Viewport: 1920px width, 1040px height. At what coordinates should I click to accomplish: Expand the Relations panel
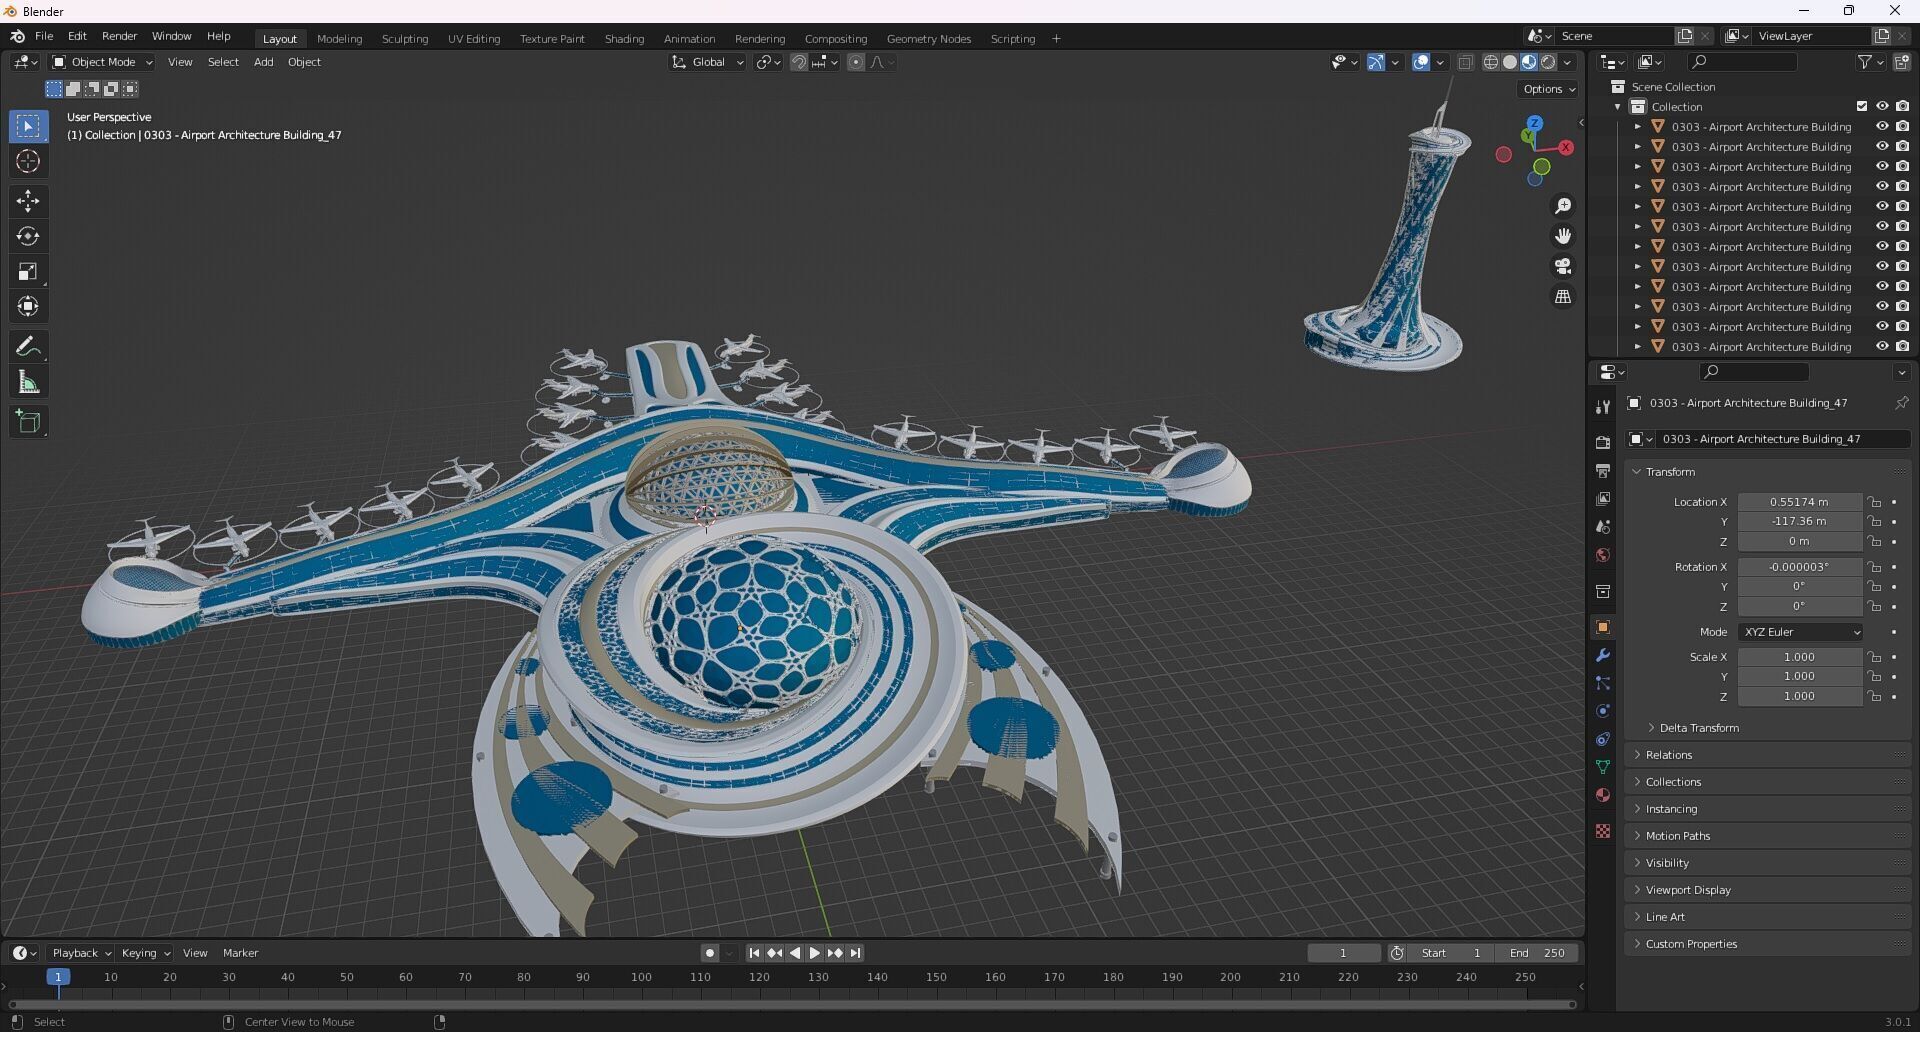[x=1668, y=755]
